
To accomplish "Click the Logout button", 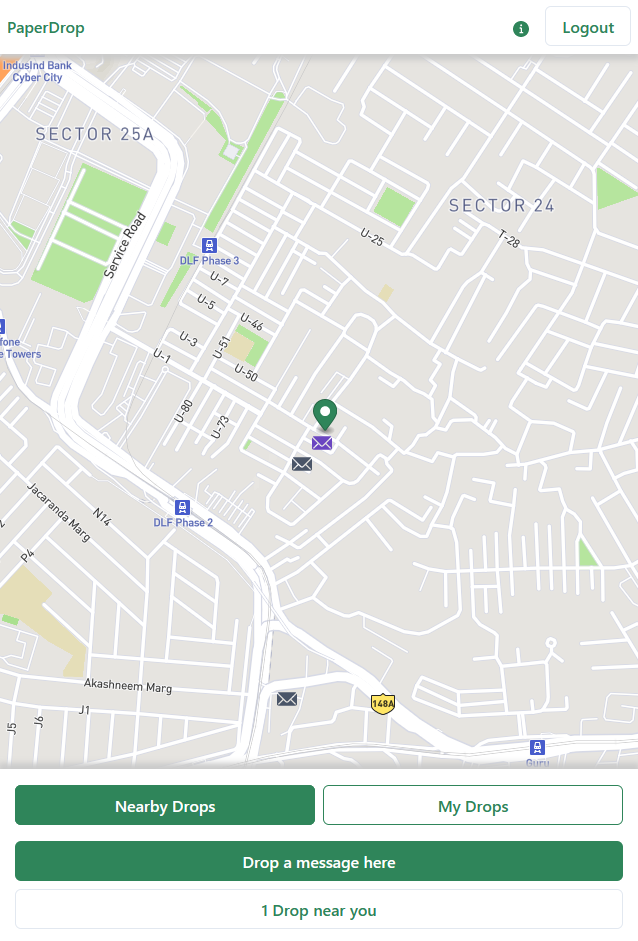I will click(588, 27).
